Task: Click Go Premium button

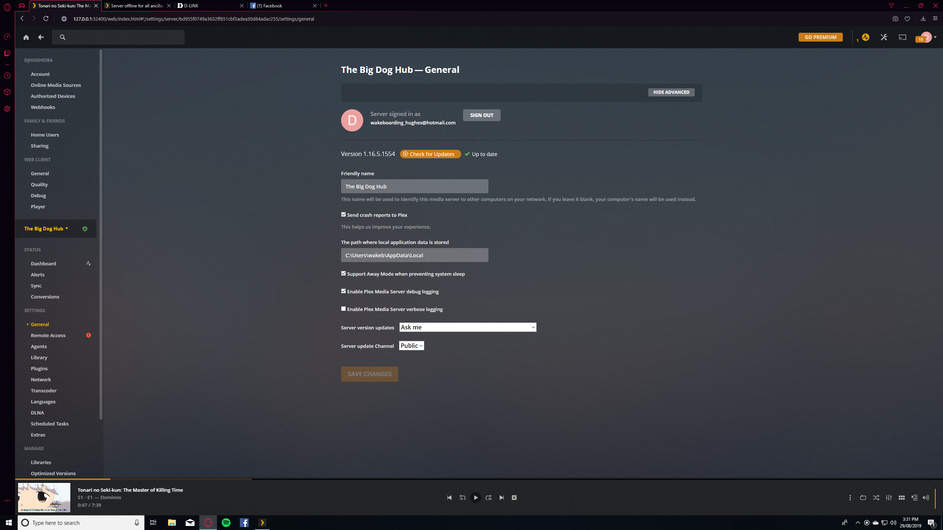Action: 820,37
